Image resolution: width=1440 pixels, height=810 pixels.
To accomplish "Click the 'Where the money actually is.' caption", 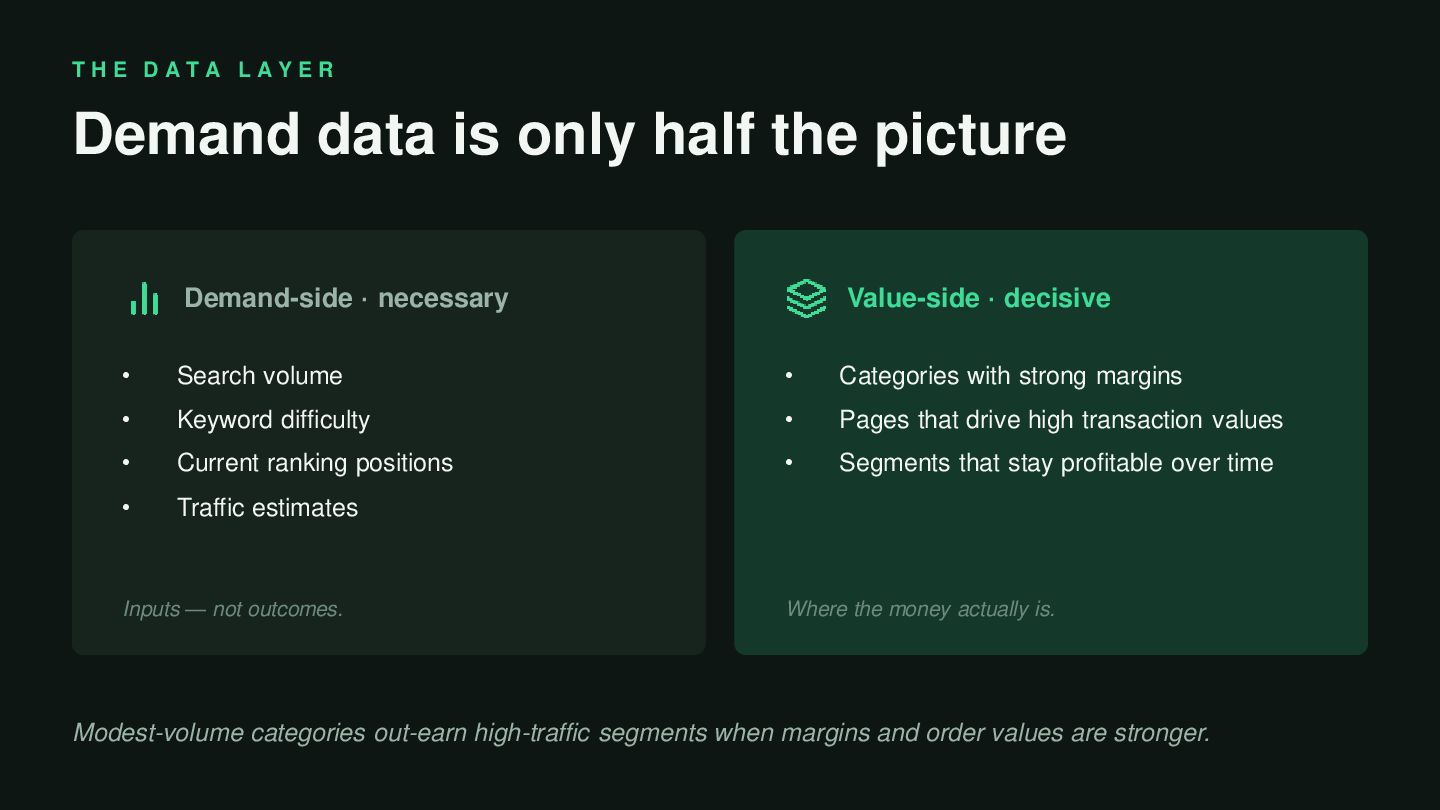I will pyautogui.click(x=920, y=609).
